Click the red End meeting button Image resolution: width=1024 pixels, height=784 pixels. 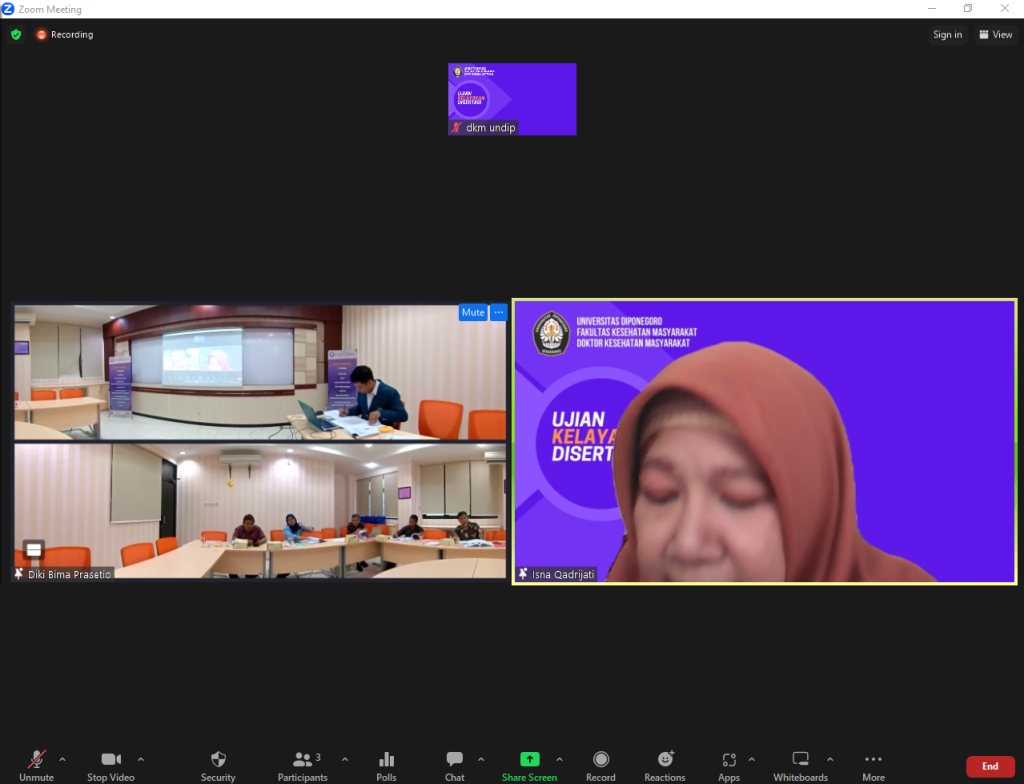click(989, 766)
